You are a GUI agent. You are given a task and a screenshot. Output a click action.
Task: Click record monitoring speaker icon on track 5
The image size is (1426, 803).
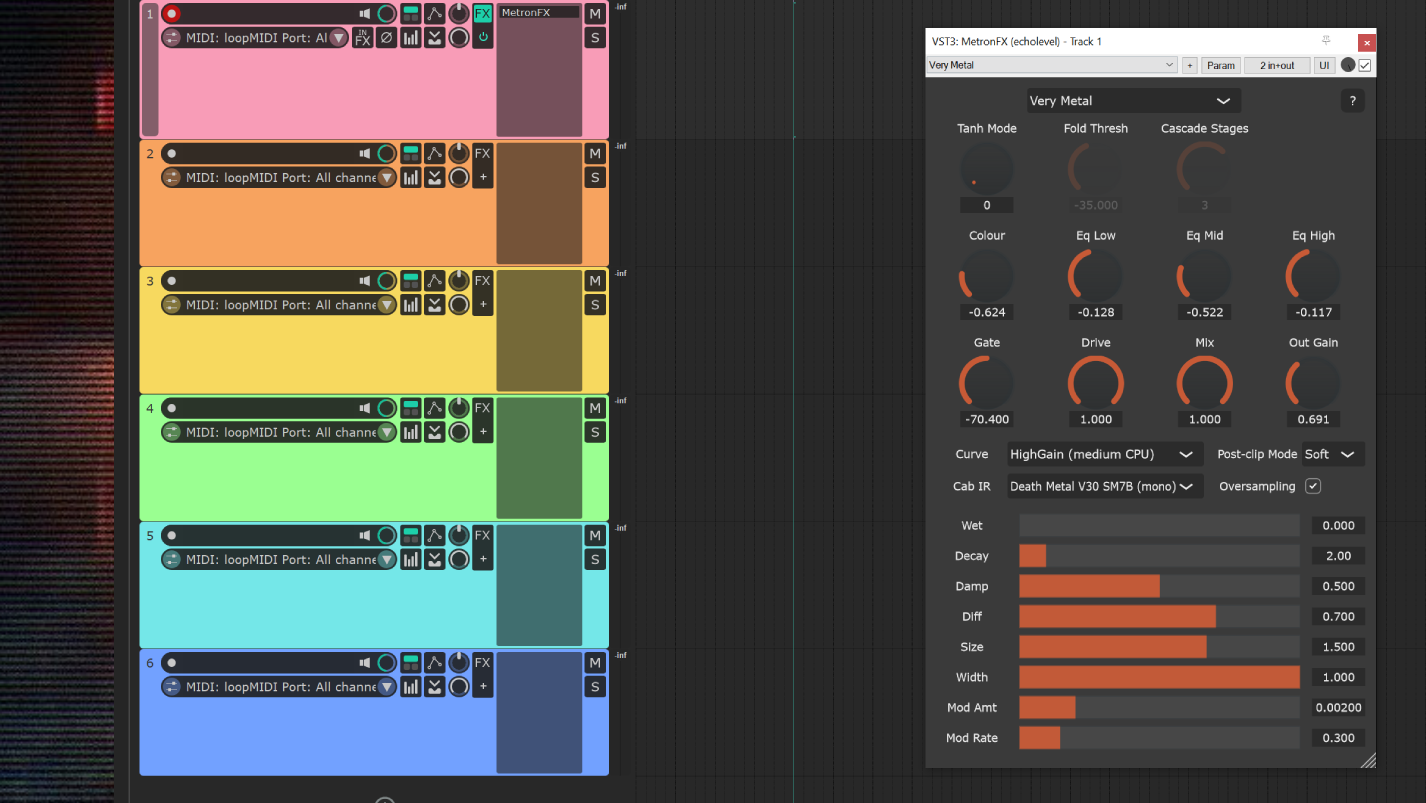(365, 536)
